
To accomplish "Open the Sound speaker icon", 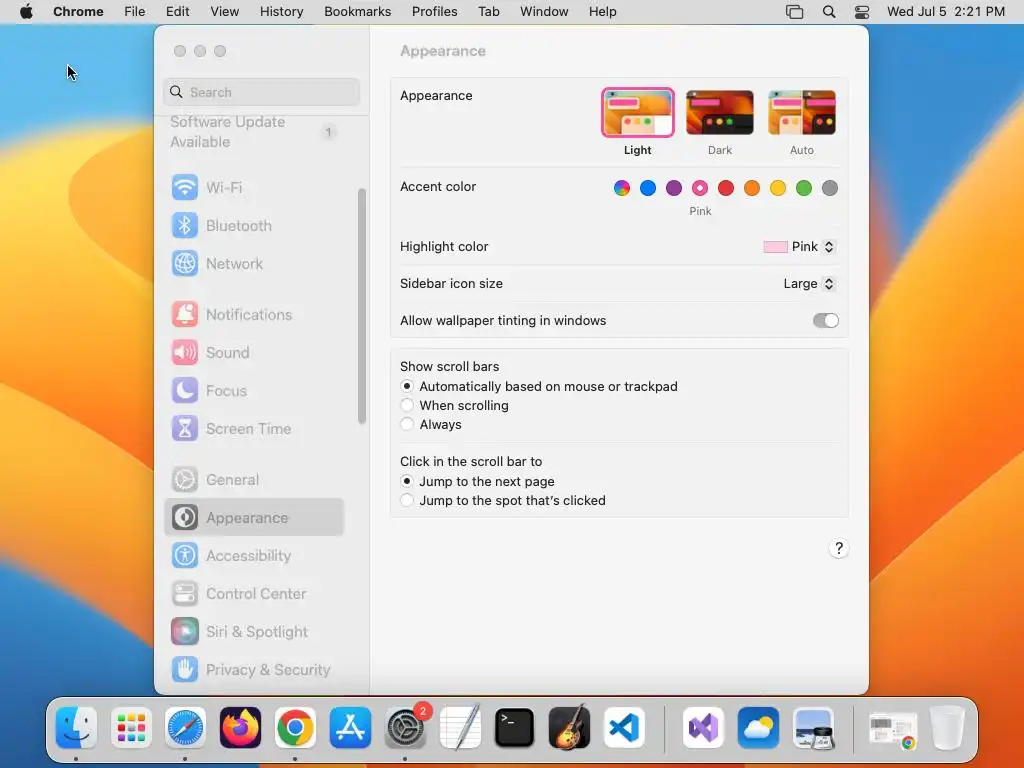I will pos(185,352).
